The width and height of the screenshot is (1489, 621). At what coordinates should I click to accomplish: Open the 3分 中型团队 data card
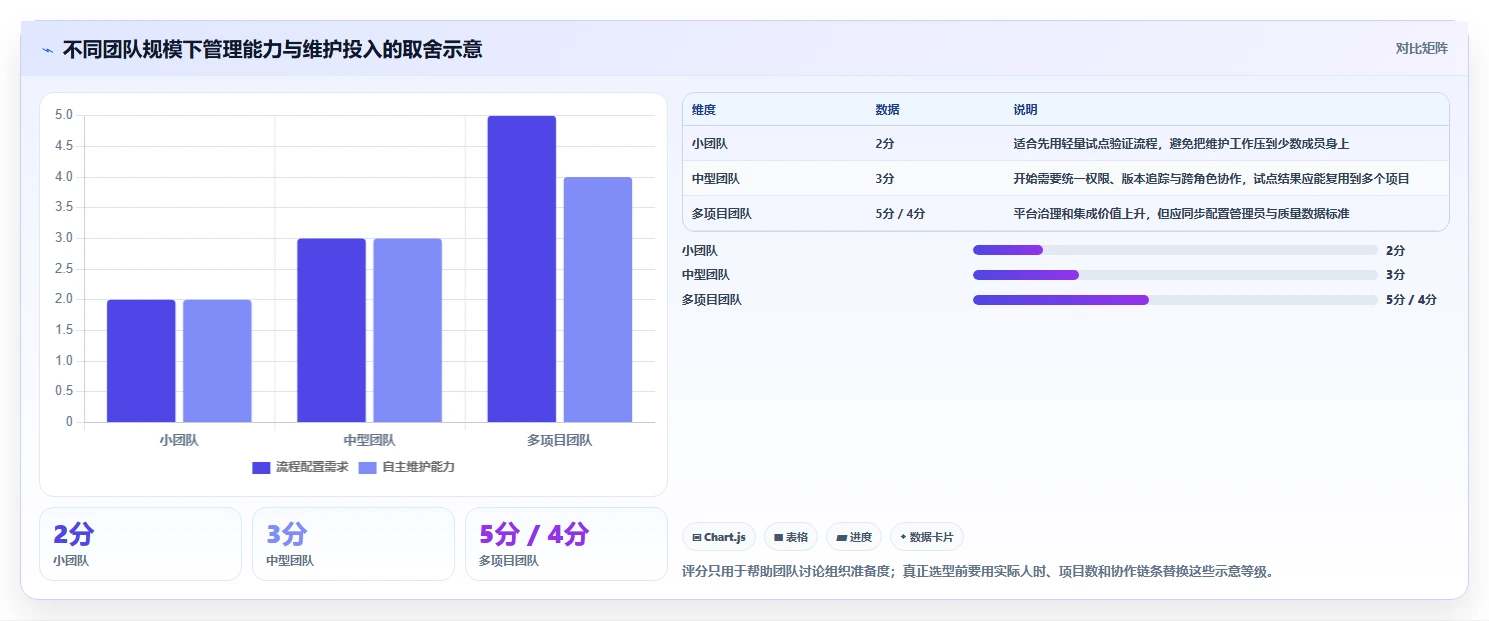click(353, 544)
